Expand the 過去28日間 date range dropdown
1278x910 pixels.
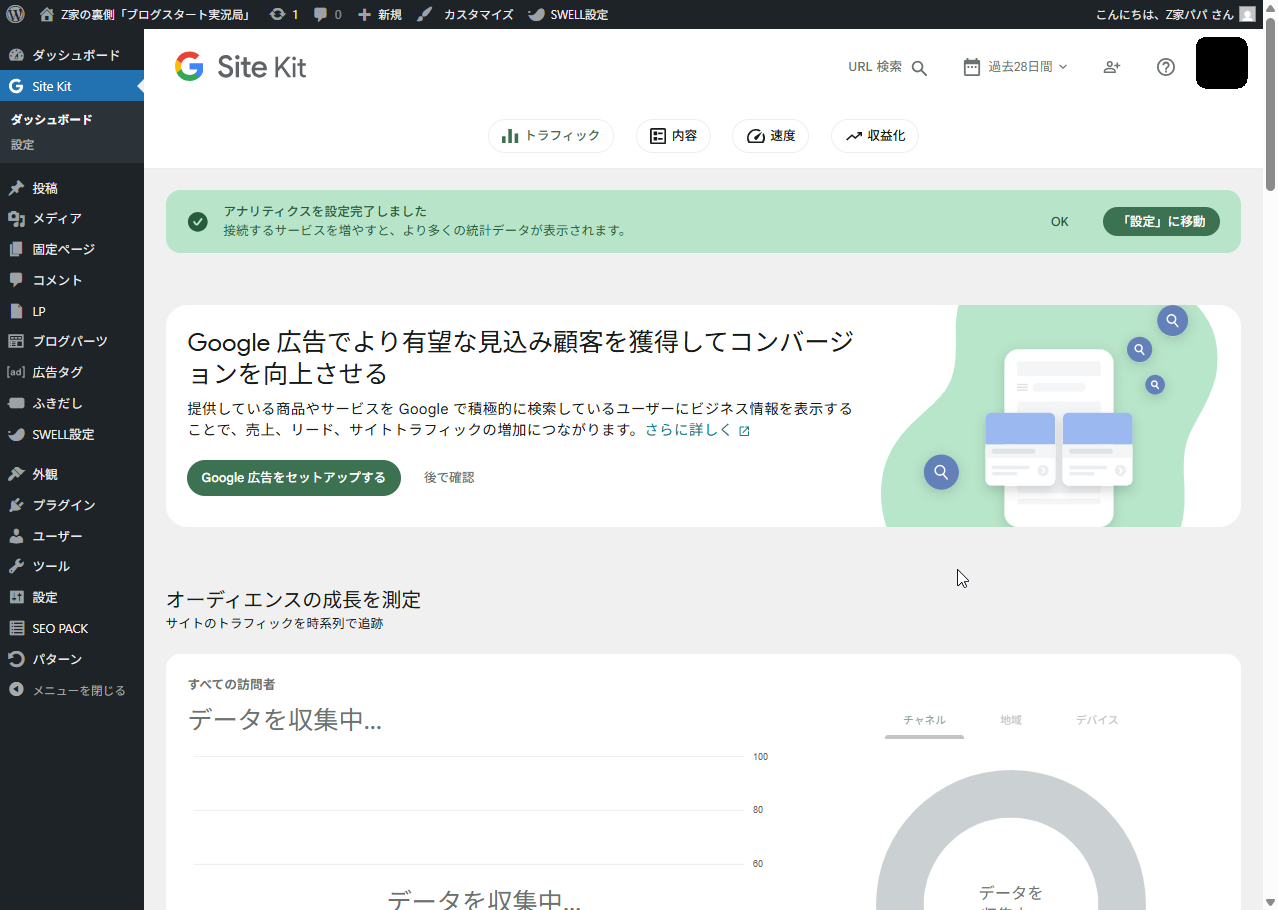[1015, 67]
